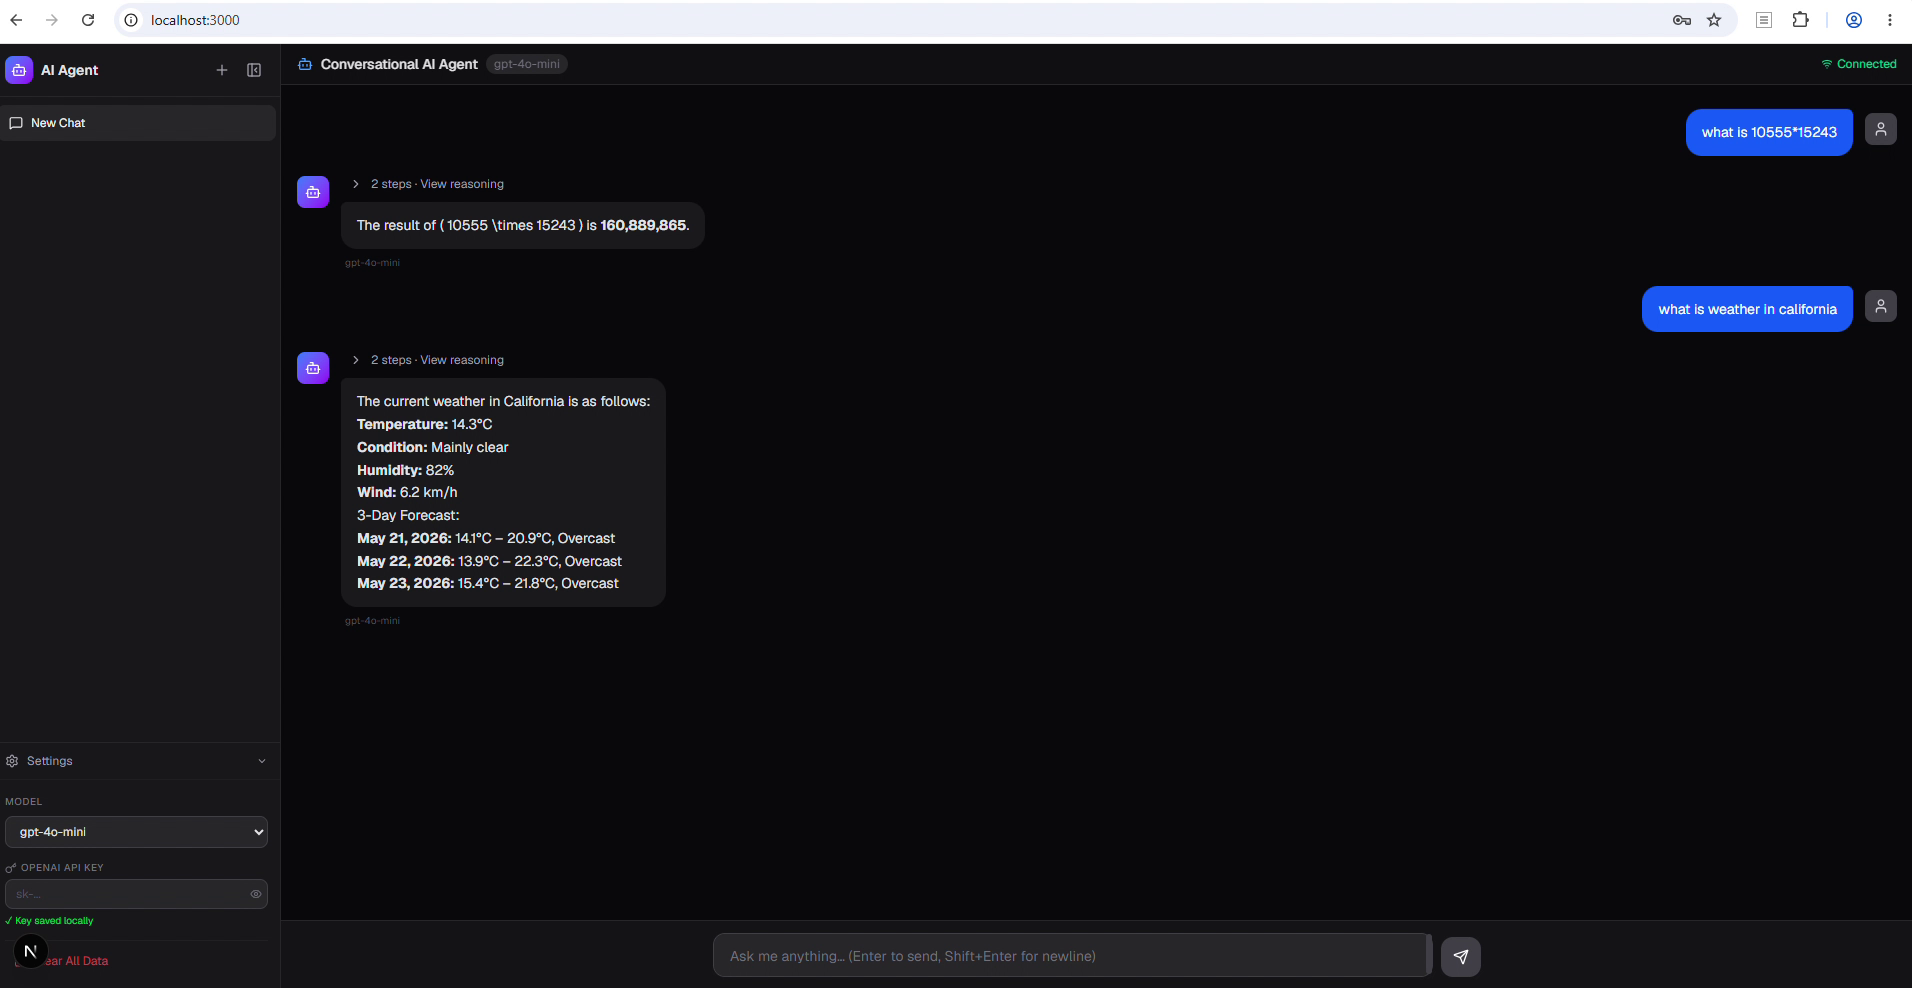Click the AI Agent logo icon in the sidebar
Image resolution: width=1912 pixels, height=988 pixels.
click(19, 70)
